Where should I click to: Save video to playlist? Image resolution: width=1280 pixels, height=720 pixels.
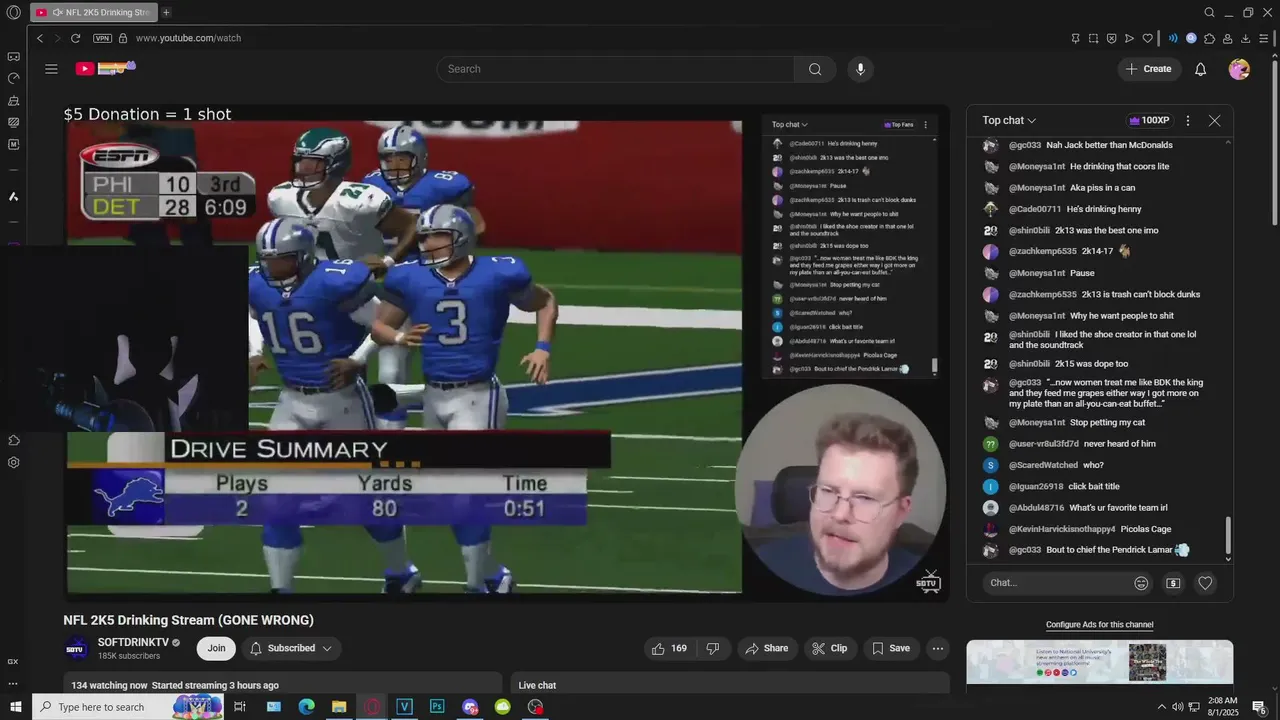pos(890,648)
